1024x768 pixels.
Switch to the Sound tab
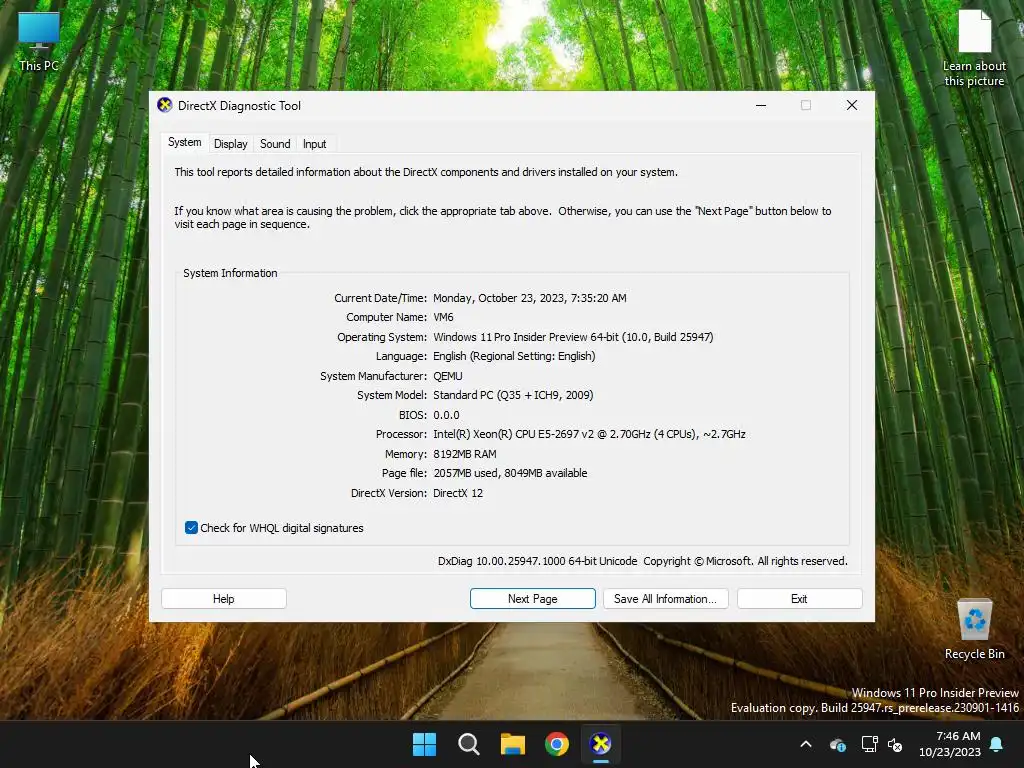(x=275, y=144)
